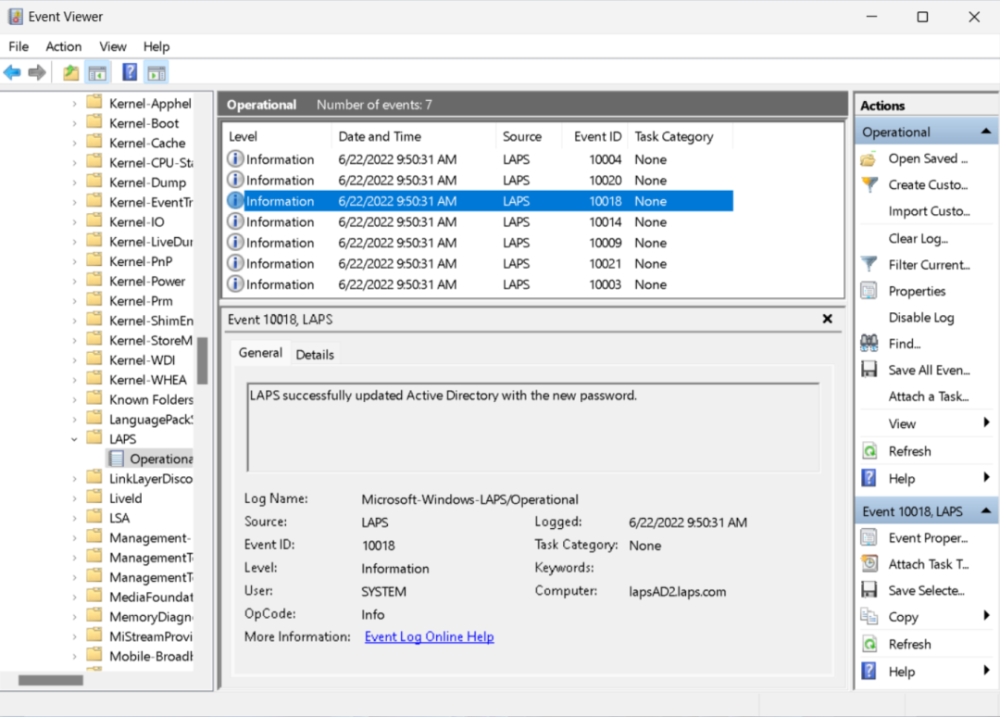Click Clear Log in the Actions pane
Viewport: 1000px width, 717px height.
point(917,238)
